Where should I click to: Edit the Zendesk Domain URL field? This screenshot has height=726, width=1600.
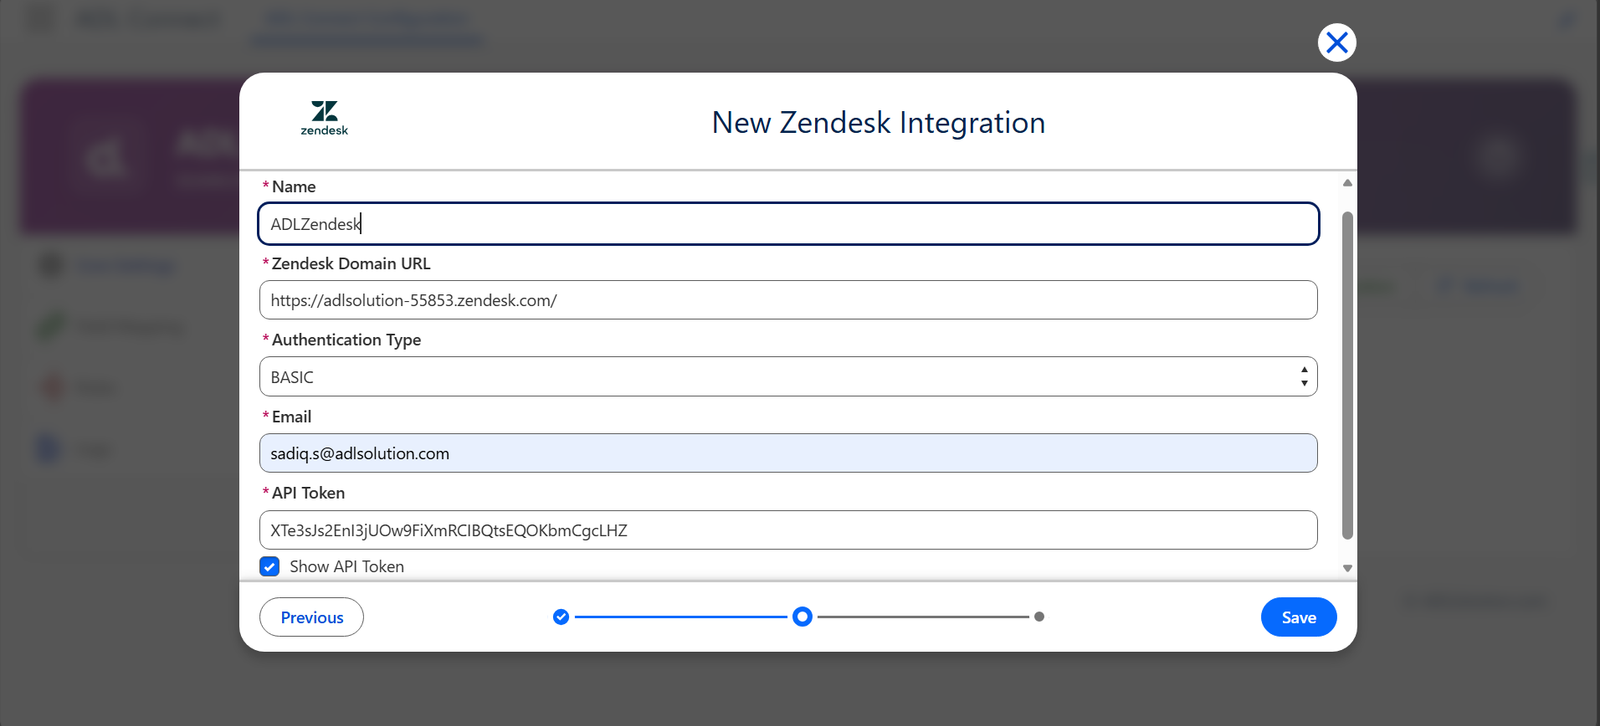[788, 300]
